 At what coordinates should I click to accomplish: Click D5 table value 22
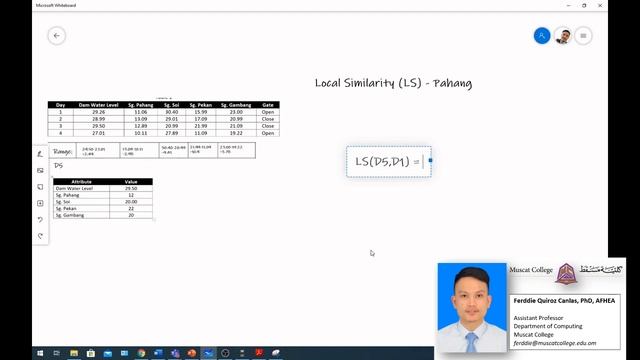coord(131,209)
